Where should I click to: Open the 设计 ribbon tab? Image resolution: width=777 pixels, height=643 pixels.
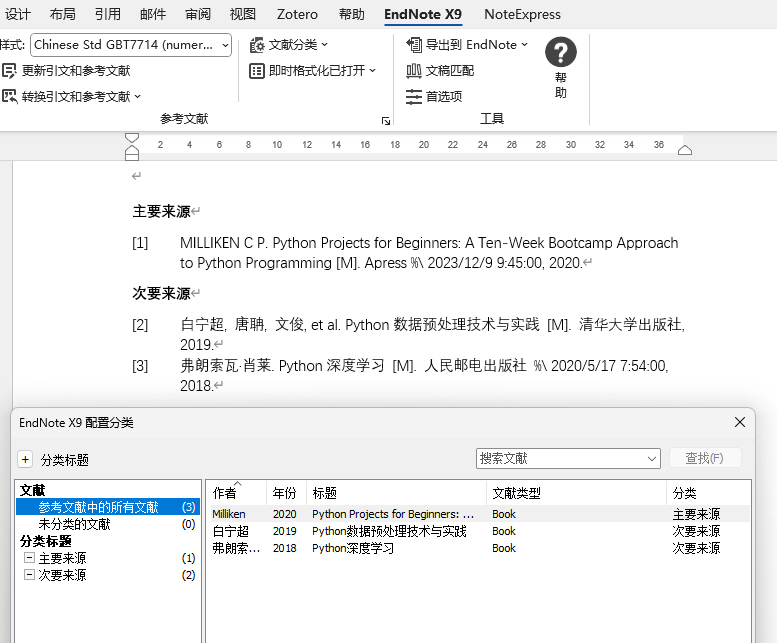pyautogui.click(x=17, y=14)
